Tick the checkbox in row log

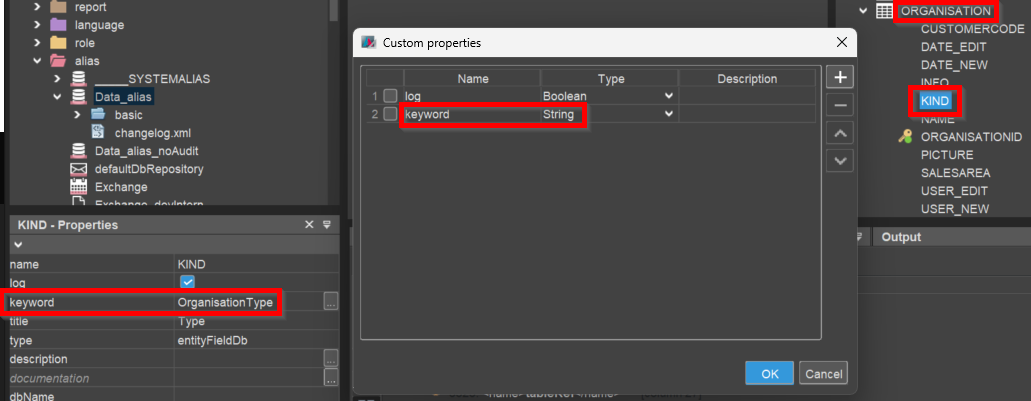click(x=391, y=96)
